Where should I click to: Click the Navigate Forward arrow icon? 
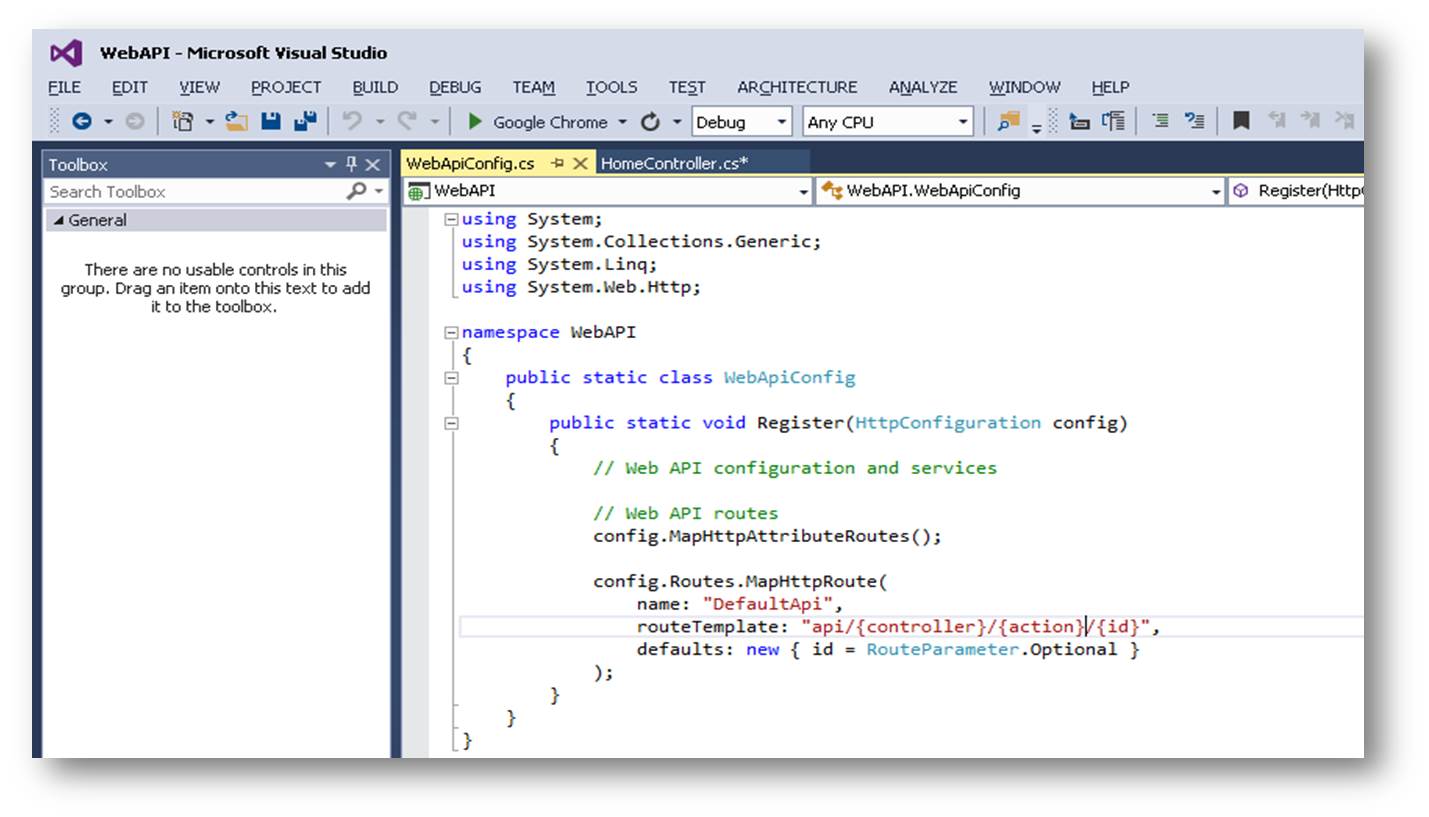(x=134, y=122)
